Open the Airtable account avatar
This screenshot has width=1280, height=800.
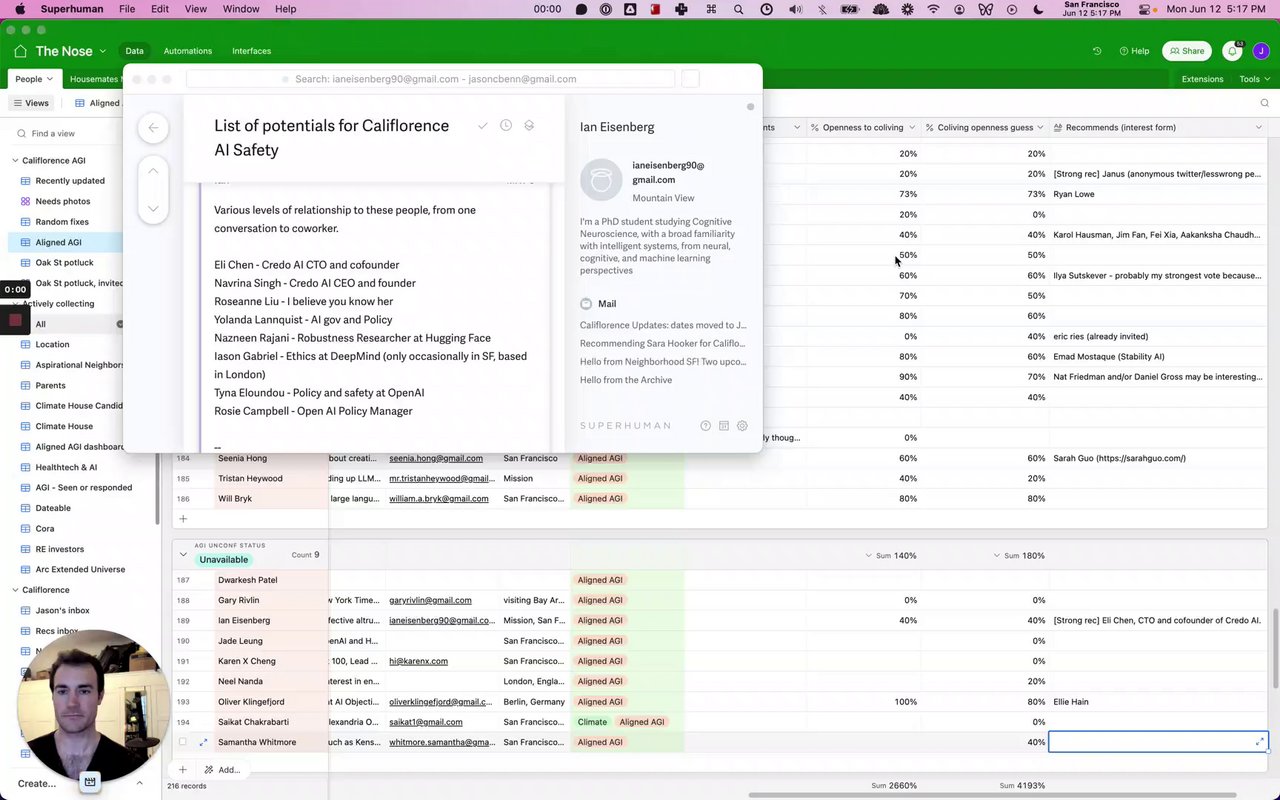click(1259, 51)
